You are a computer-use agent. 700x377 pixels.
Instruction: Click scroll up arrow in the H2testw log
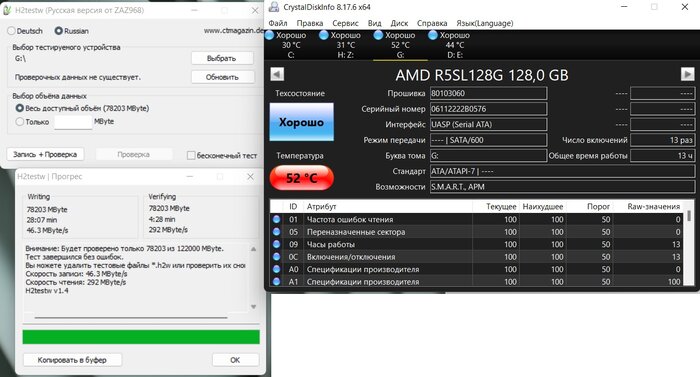(254, 249)
